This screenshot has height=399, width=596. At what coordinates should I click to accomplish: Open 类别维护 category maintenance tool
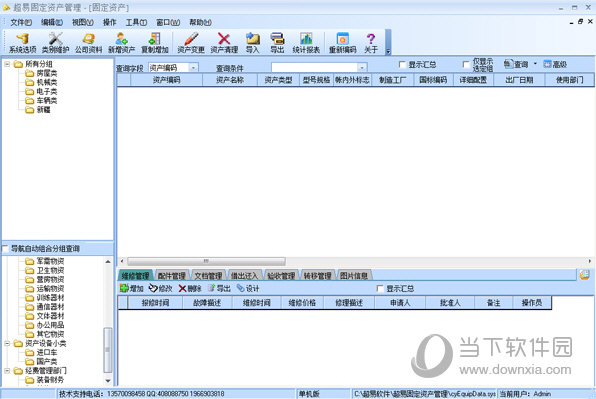point(55,43)
